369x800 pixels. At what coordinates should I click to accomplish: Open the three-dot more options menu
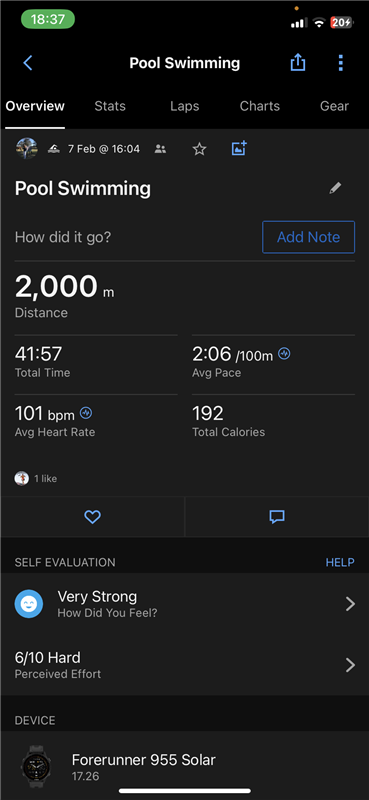(340, 63)
